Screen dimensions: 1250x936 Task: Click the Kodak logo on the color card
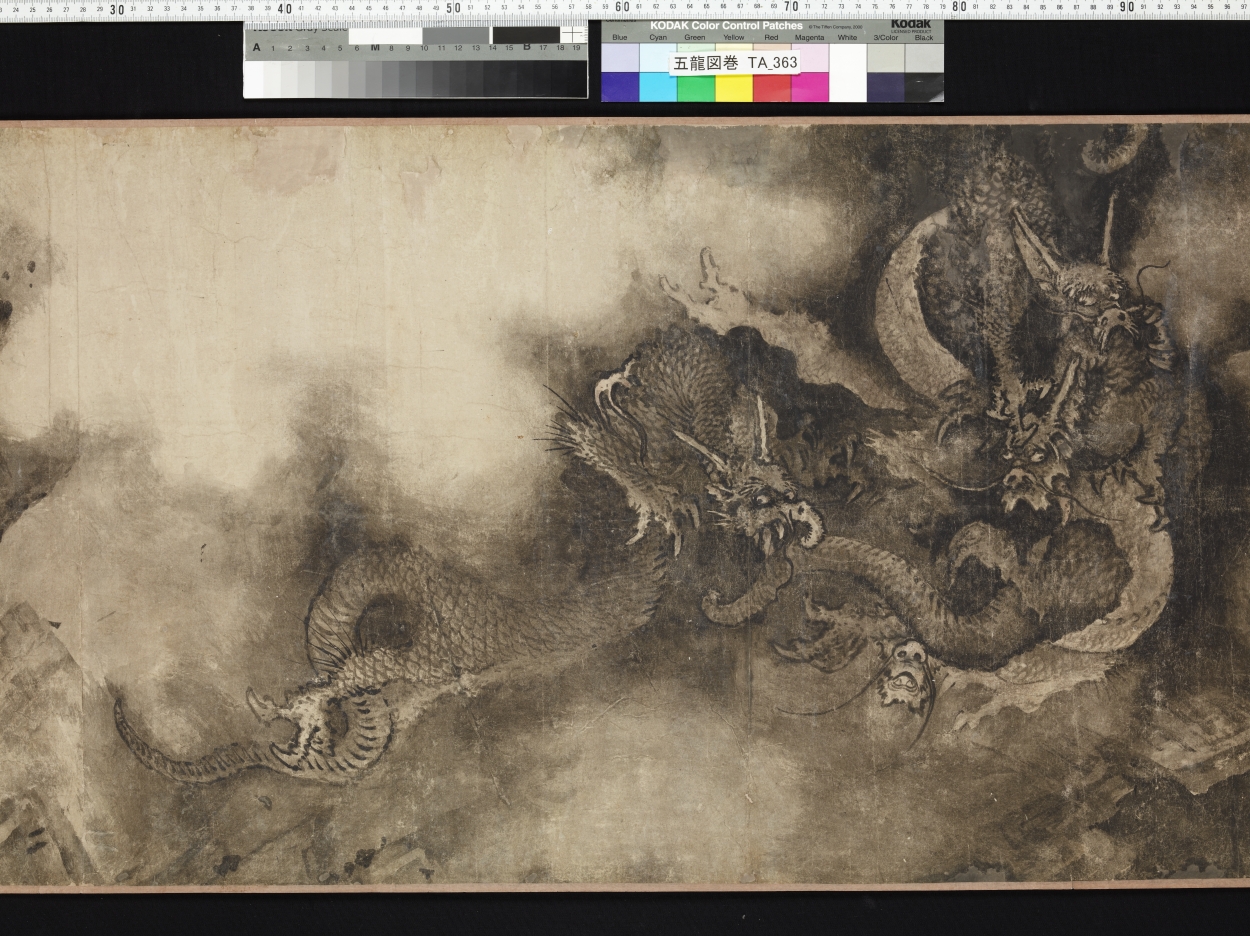pyautogui.click(x=911, y=25)
